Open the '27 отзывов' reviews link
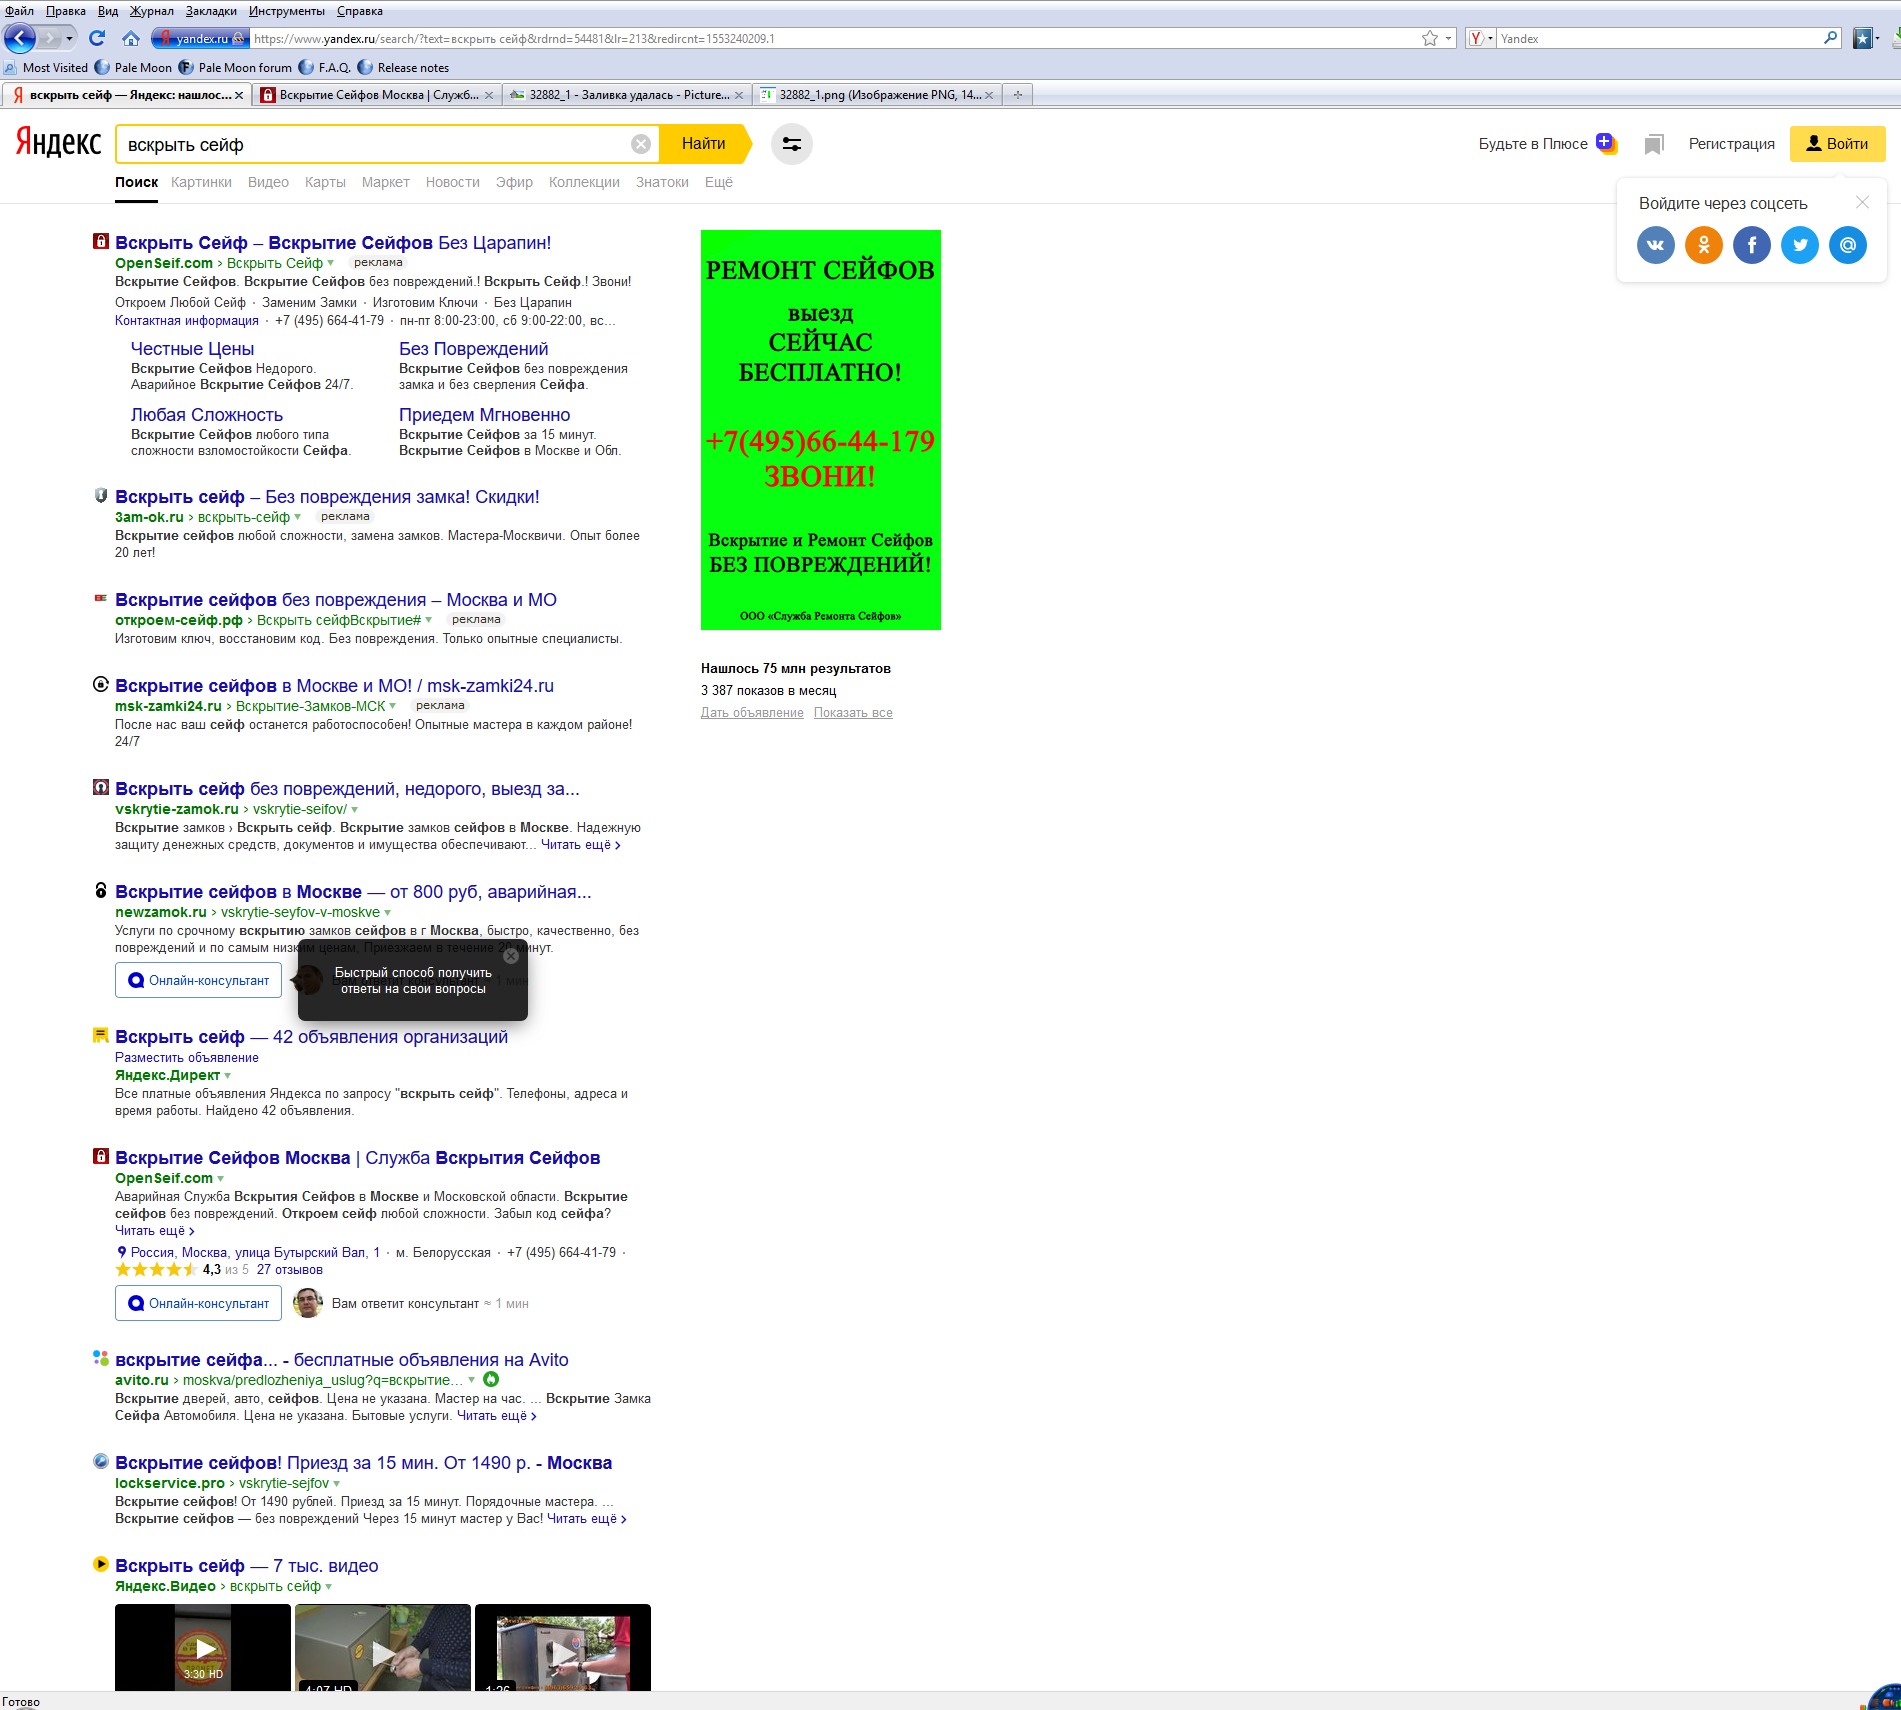This screenshot has height=1710, width=1901. (289, 1270)
